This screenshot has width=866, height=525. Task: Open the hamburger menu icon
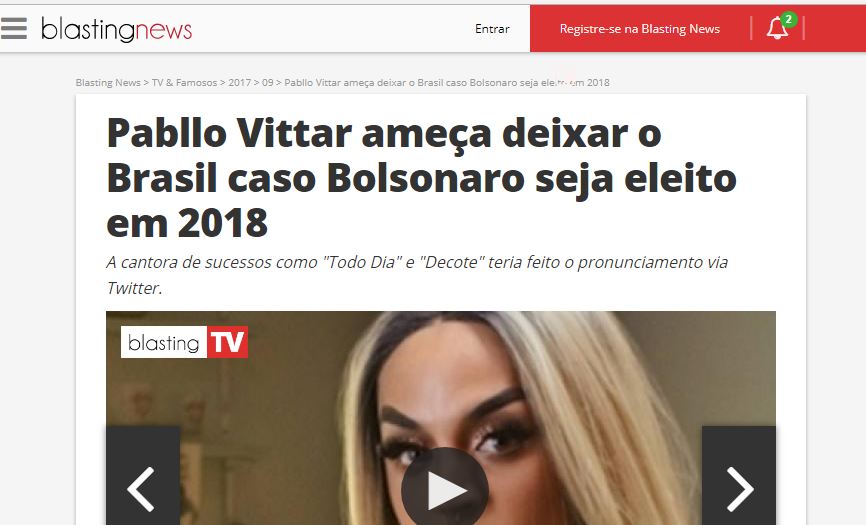click(x=14, y=28)
